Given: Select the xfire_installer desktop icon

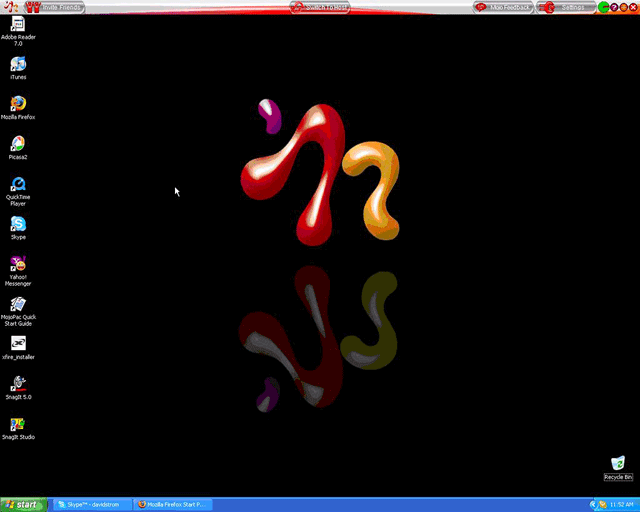Looking at the screenshot, I should [x=18, y=348].
